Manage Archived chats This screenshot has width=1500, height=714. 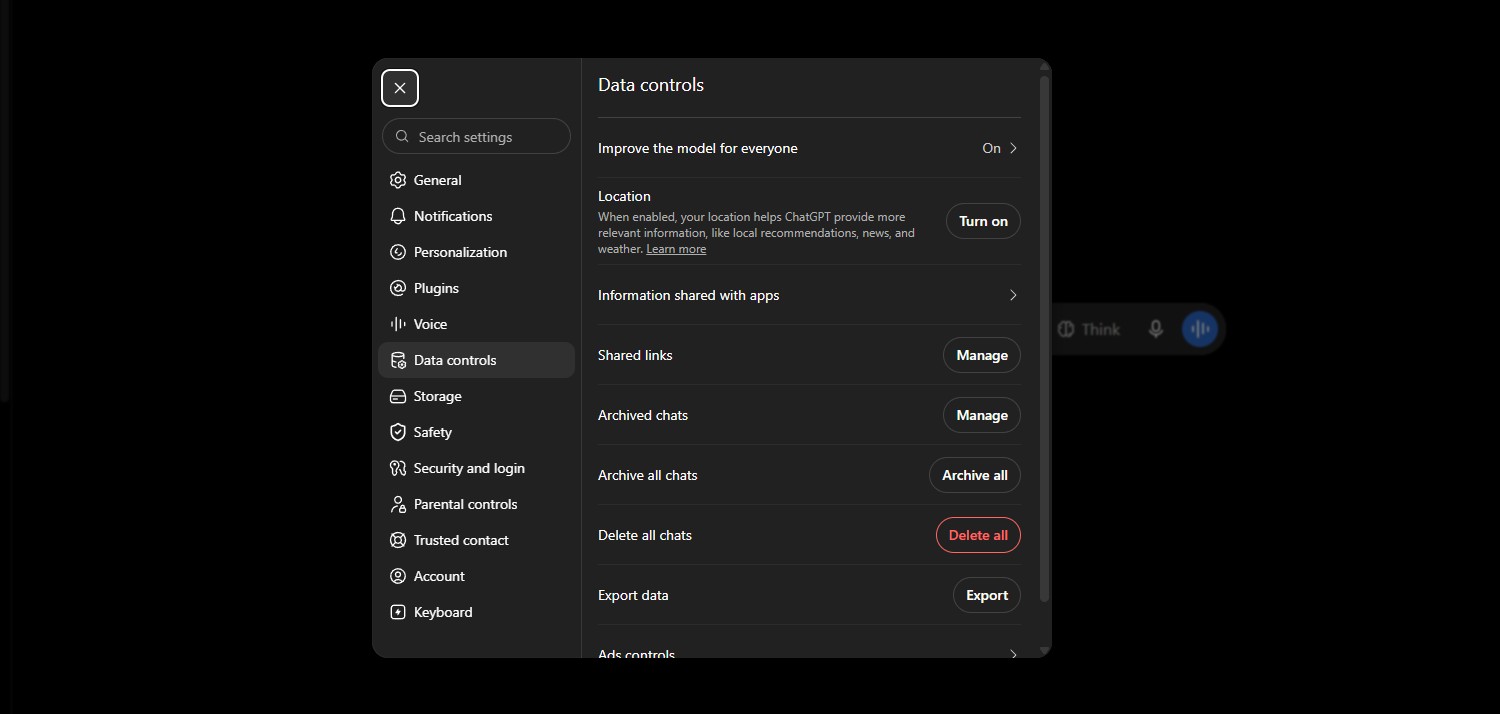[x=982, y=415]
